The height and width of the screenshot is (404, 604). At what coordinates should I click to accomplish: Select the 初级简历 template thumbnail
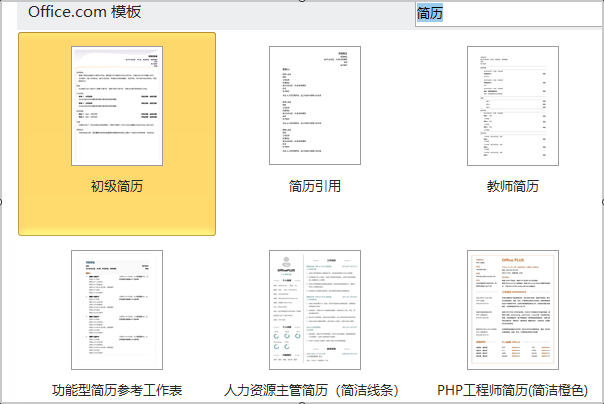117,106
